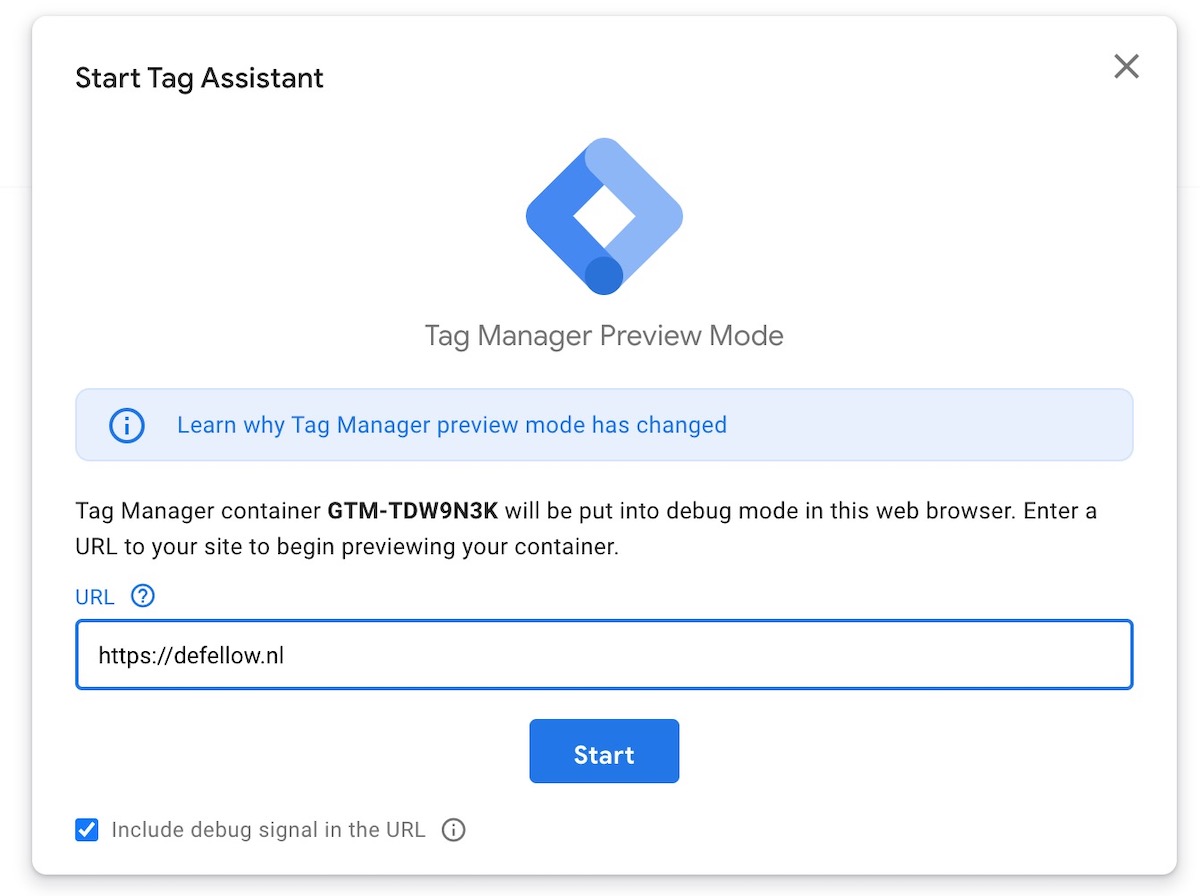Click the Start button
This screenshot has width=1200, height=896.
pyautogui.click(x=604, y=751)
